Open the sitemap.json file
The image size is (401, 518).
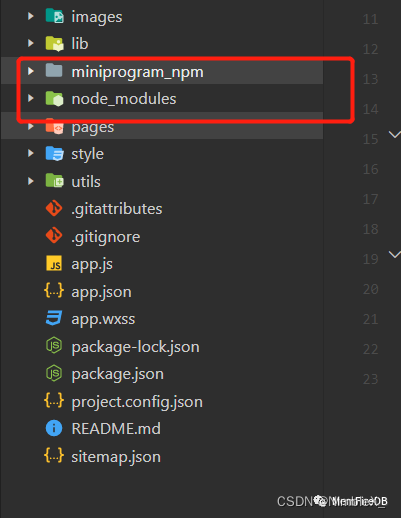(116, 457)
